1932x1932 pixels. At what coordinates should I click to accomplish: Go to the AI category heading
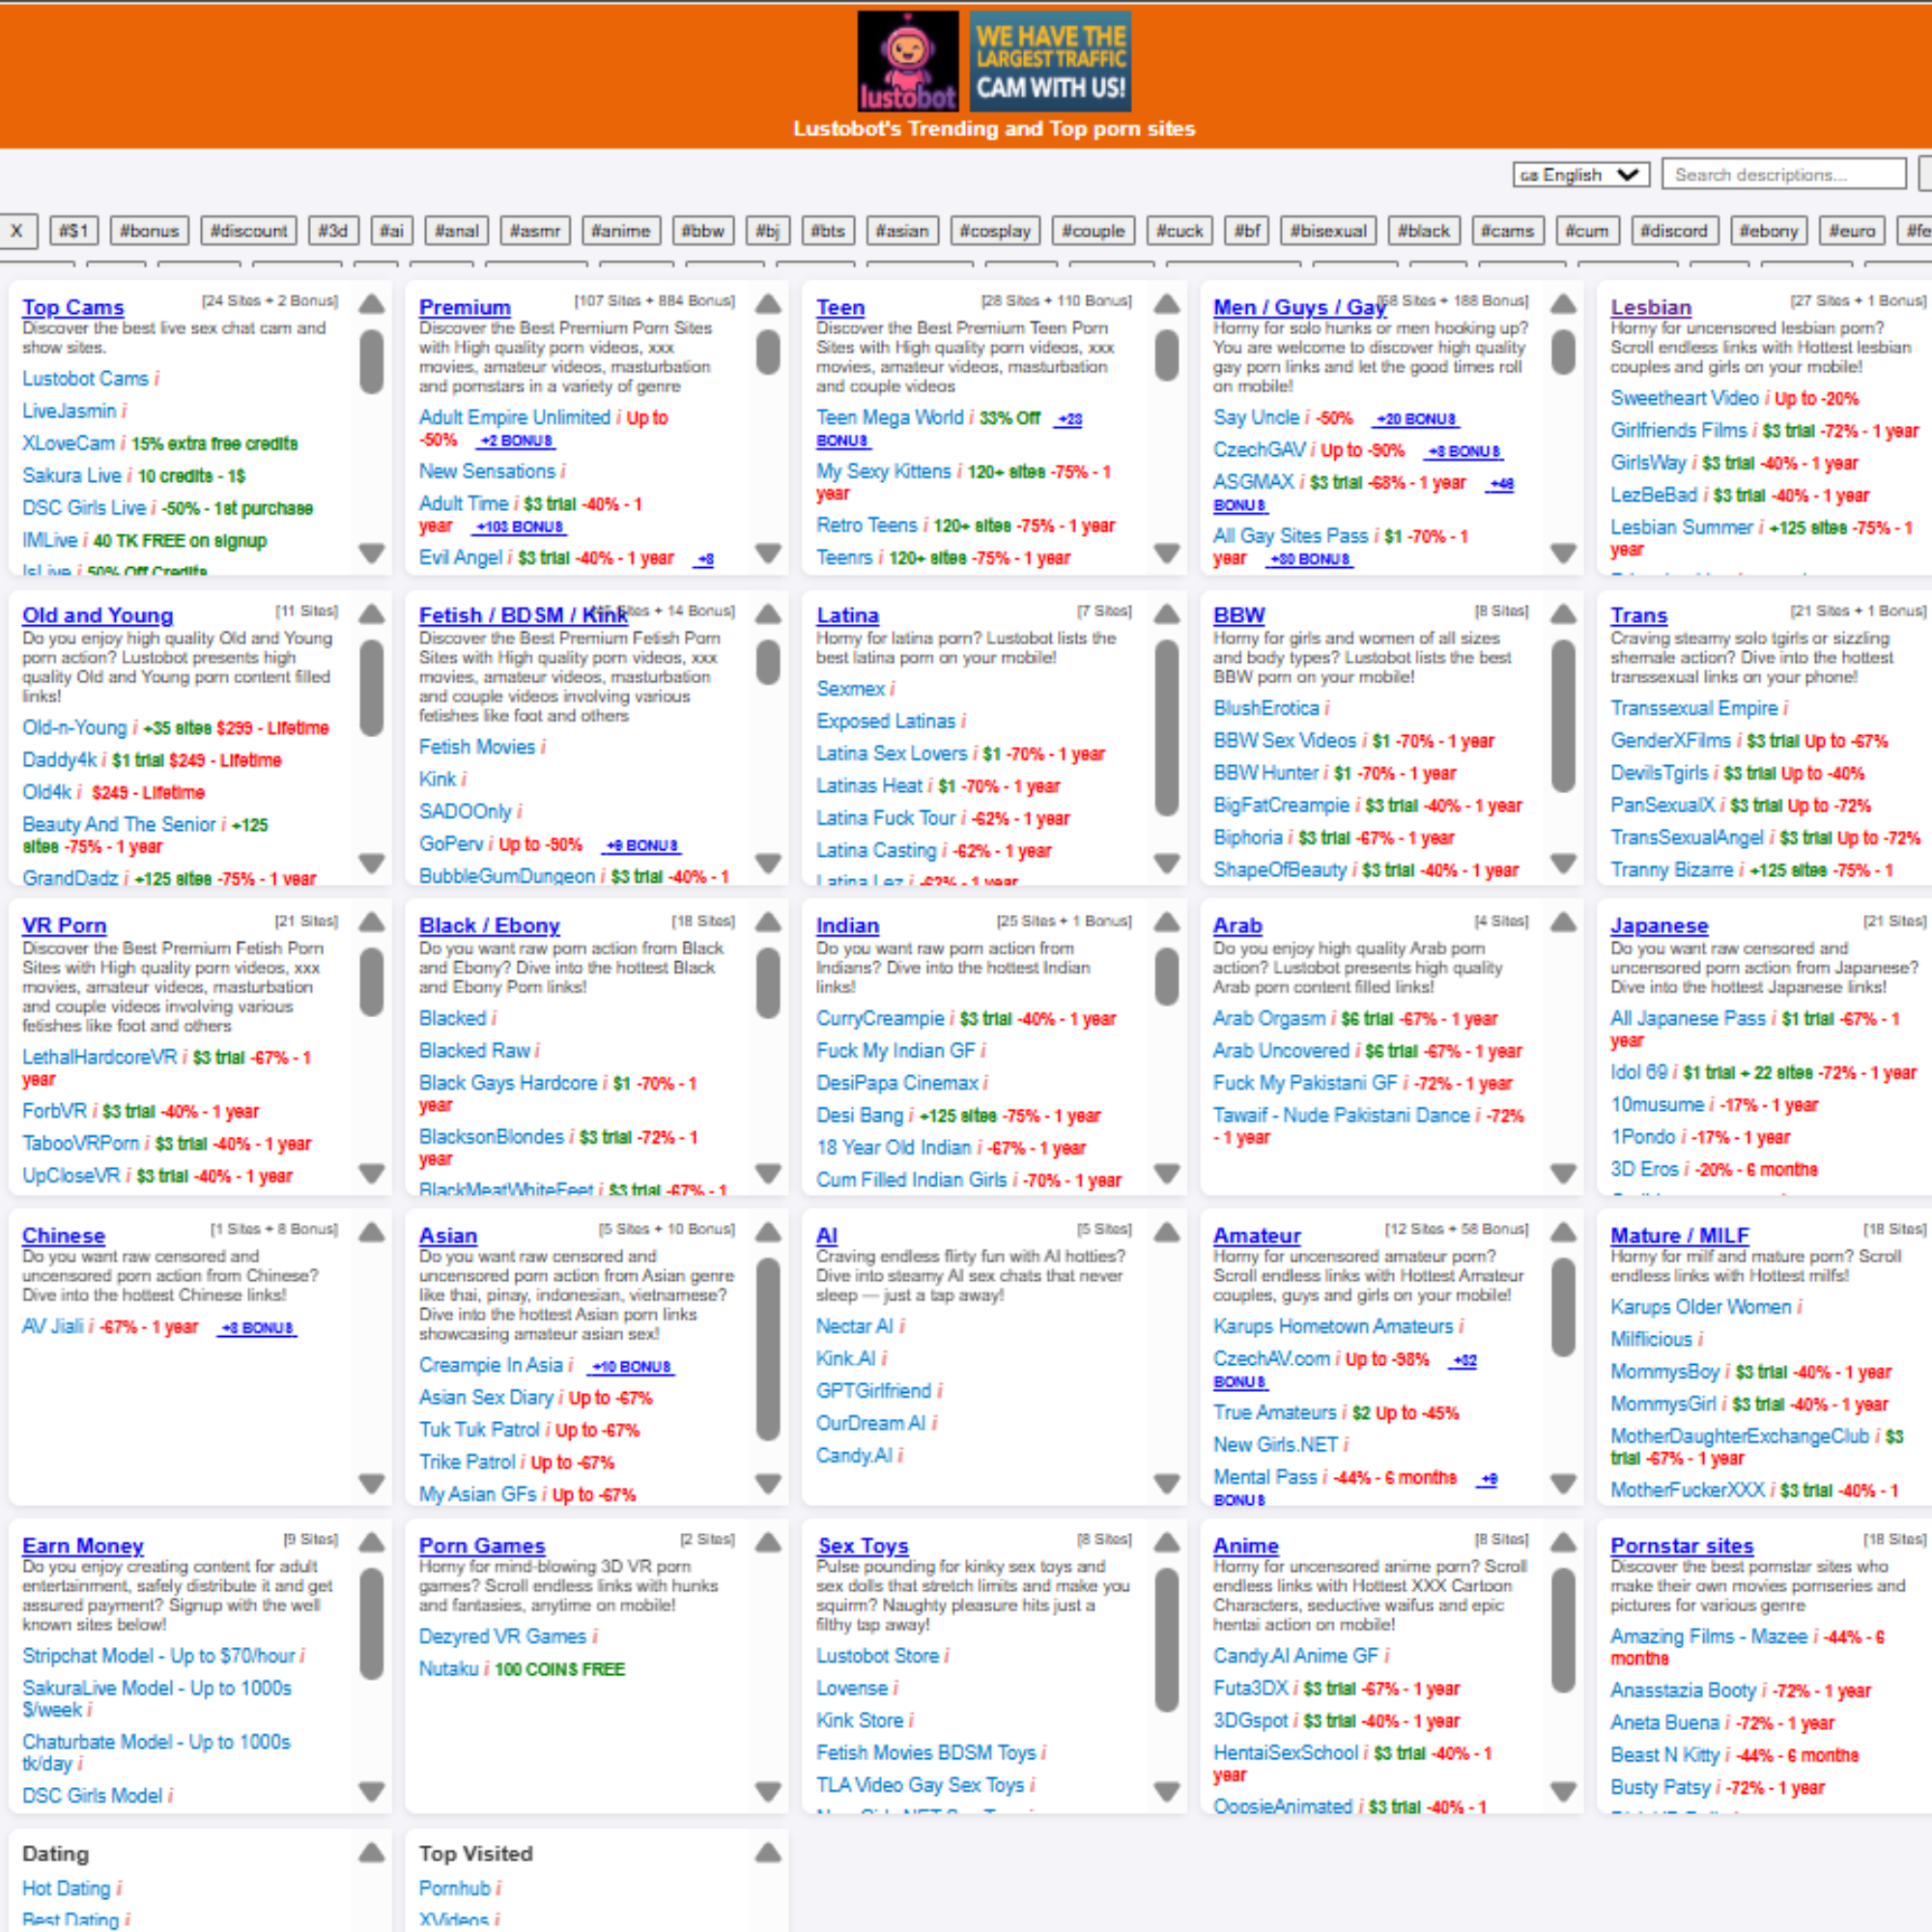(827, 1235)
